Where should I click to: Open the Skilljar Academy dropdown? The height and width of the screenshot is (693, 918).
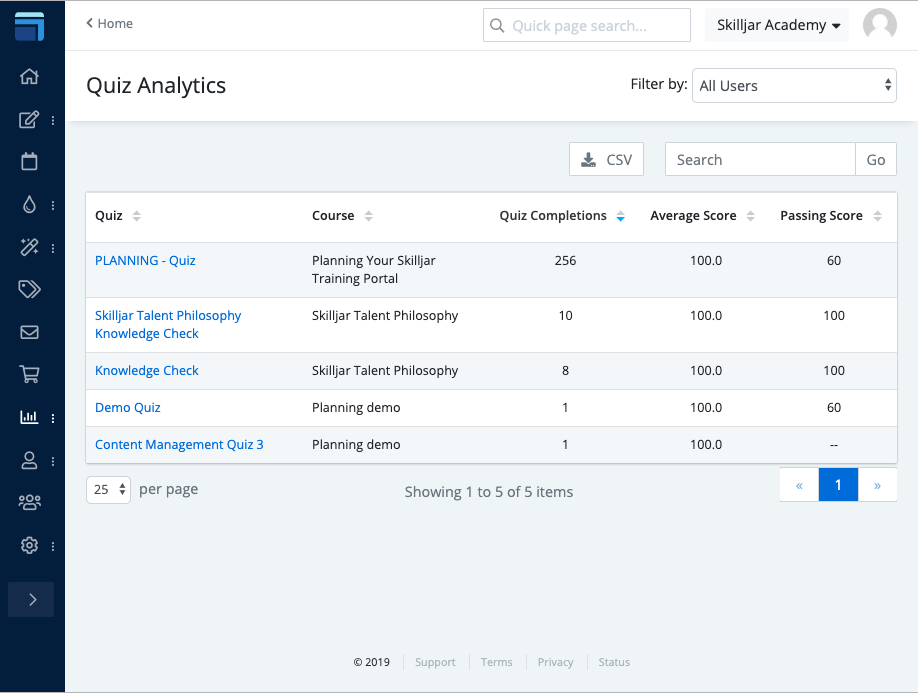777,25
